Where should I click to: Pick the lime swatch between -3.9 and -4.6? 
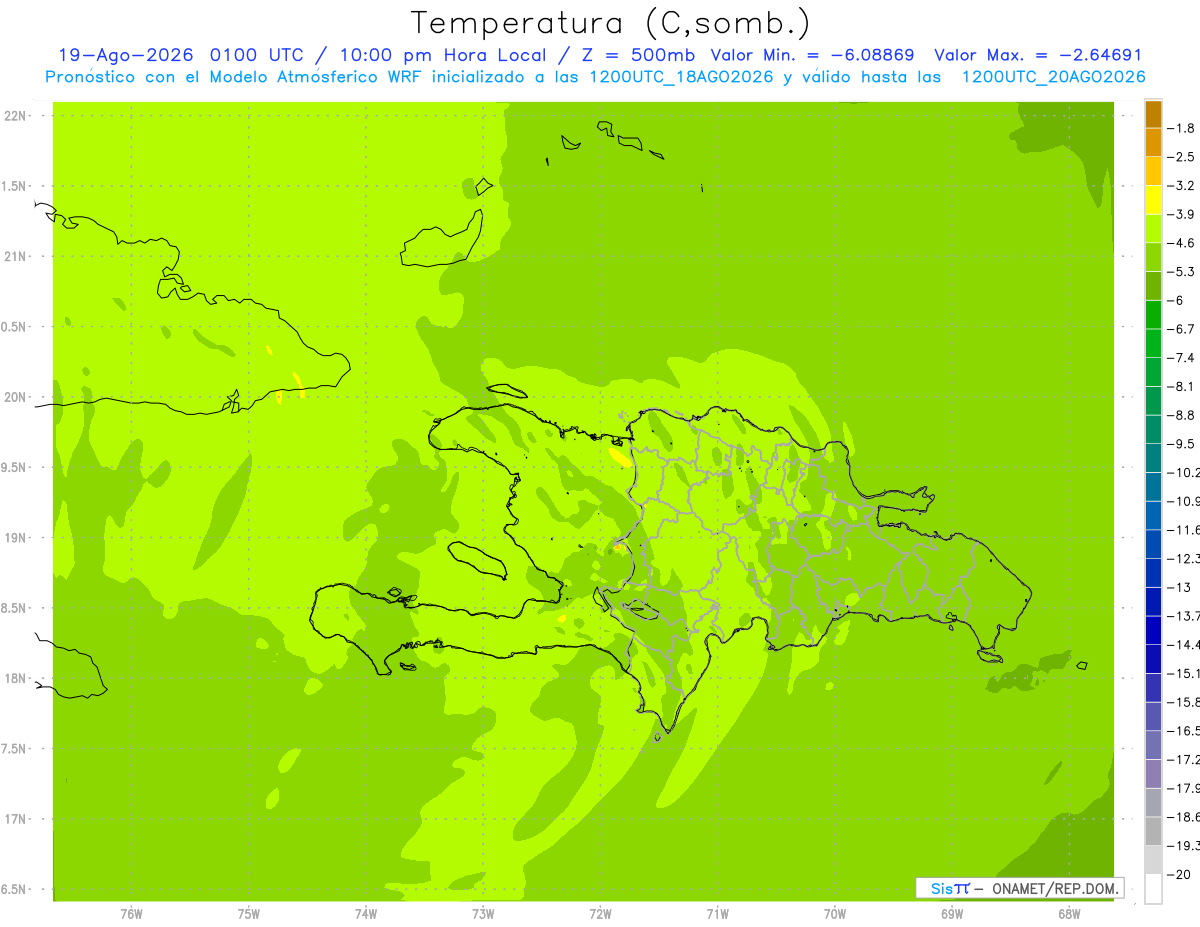[x=1153, y=229]
